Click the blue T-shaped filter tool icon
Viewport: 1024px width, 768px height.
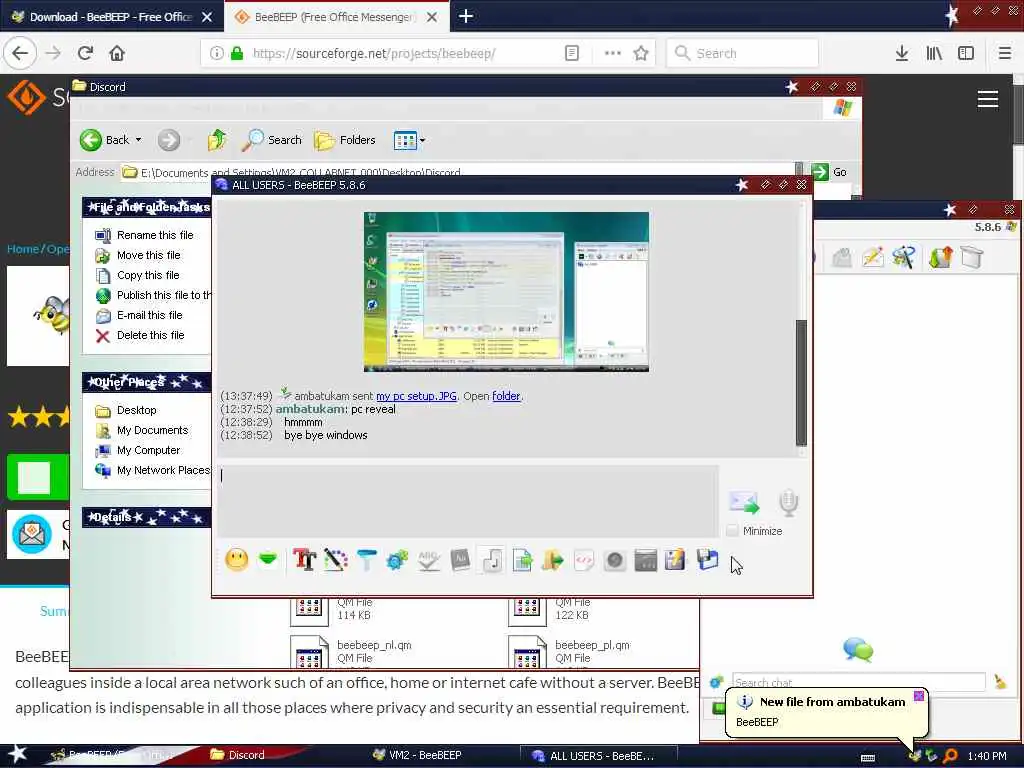(366, 560)
